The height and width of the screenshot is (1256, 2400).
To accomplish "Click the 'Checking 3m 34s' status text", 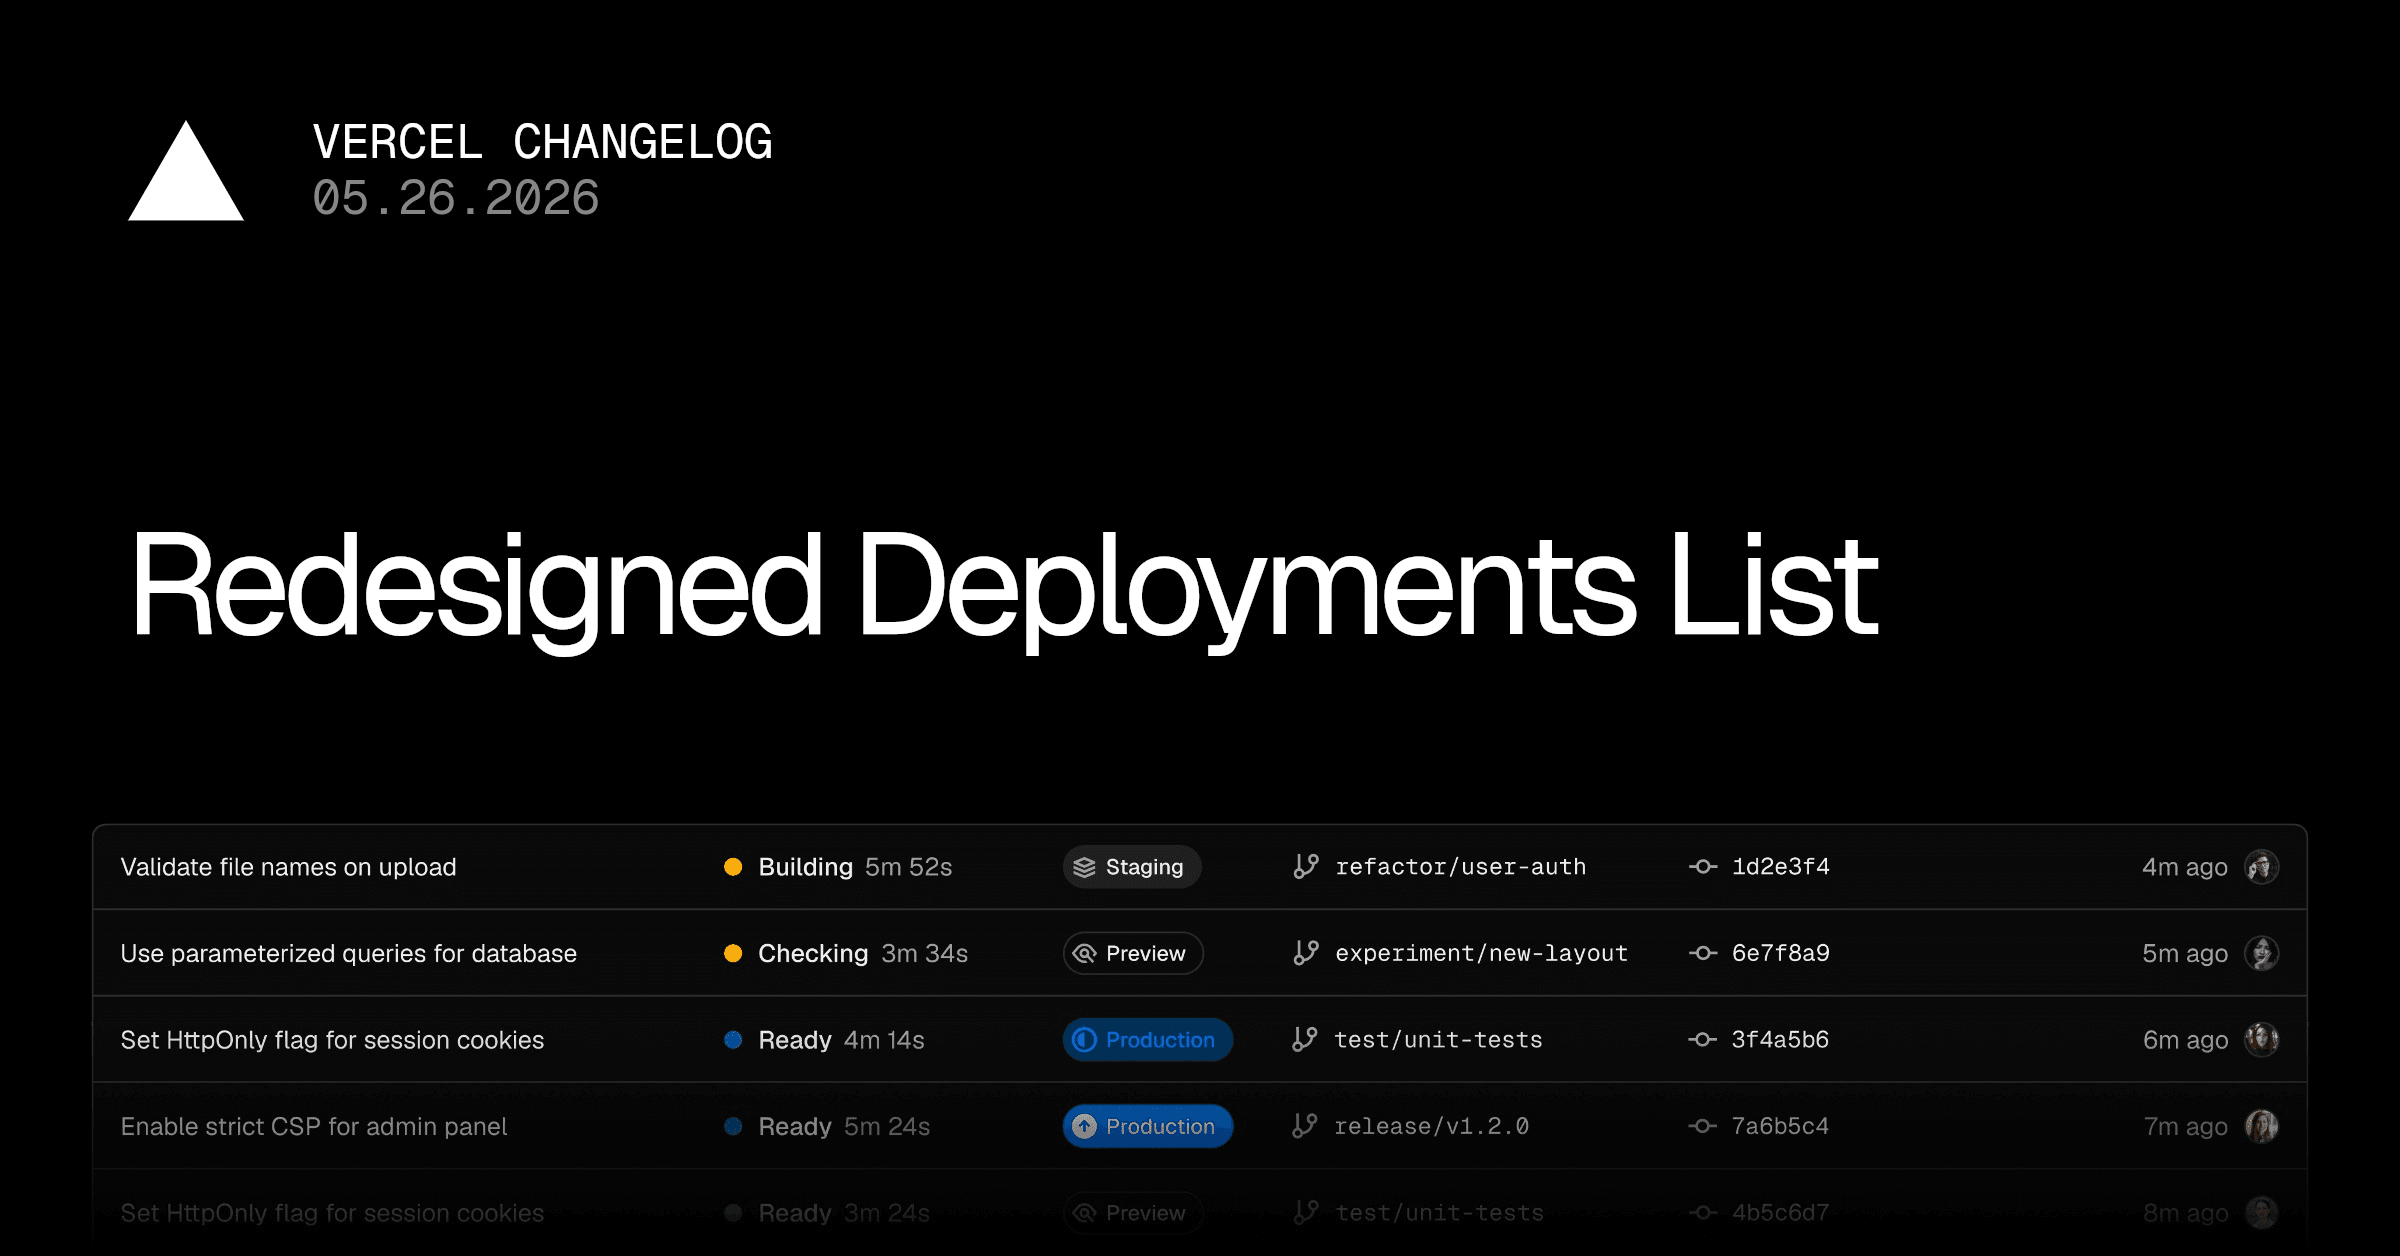I will (863, 953).
